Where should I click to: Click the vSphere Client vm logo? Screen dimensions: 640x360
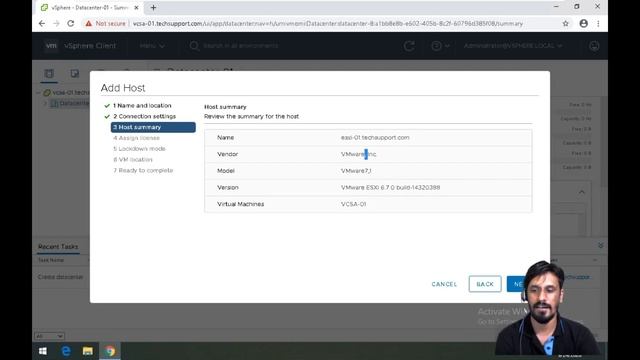(51, 46)
